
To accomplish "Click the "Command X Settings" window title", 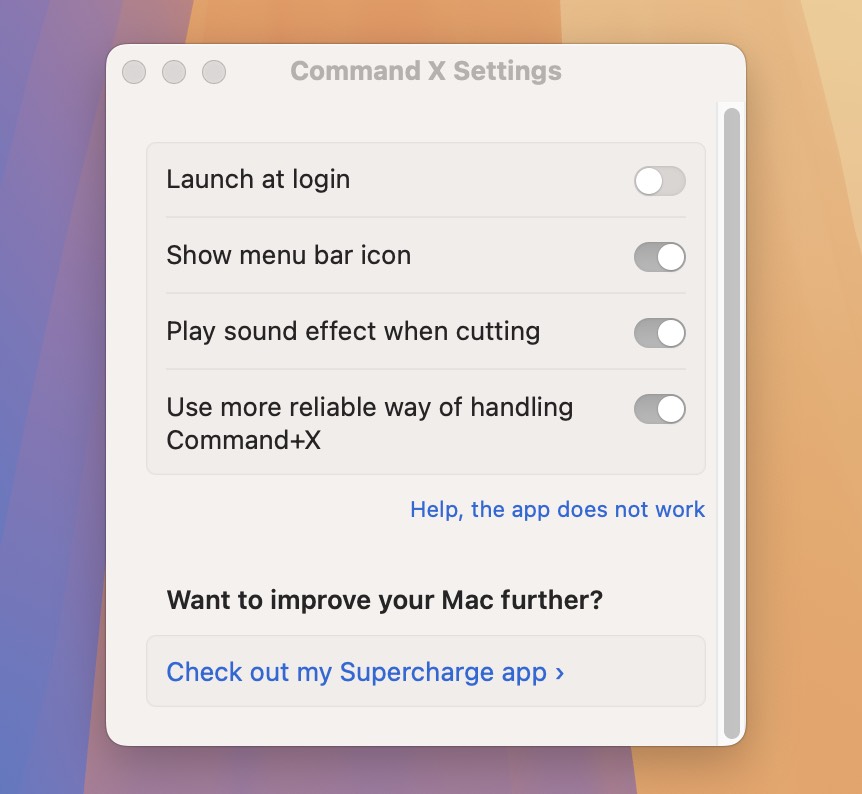I will tap(426, 71).
